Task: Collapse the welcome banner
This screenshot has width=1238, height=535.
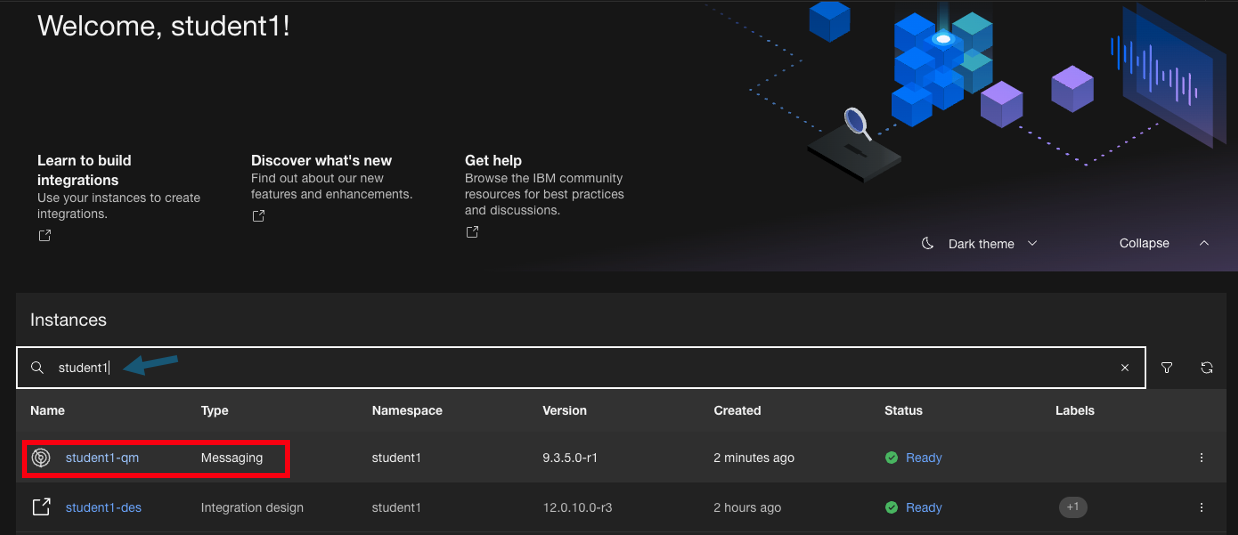Action: 1164,244
